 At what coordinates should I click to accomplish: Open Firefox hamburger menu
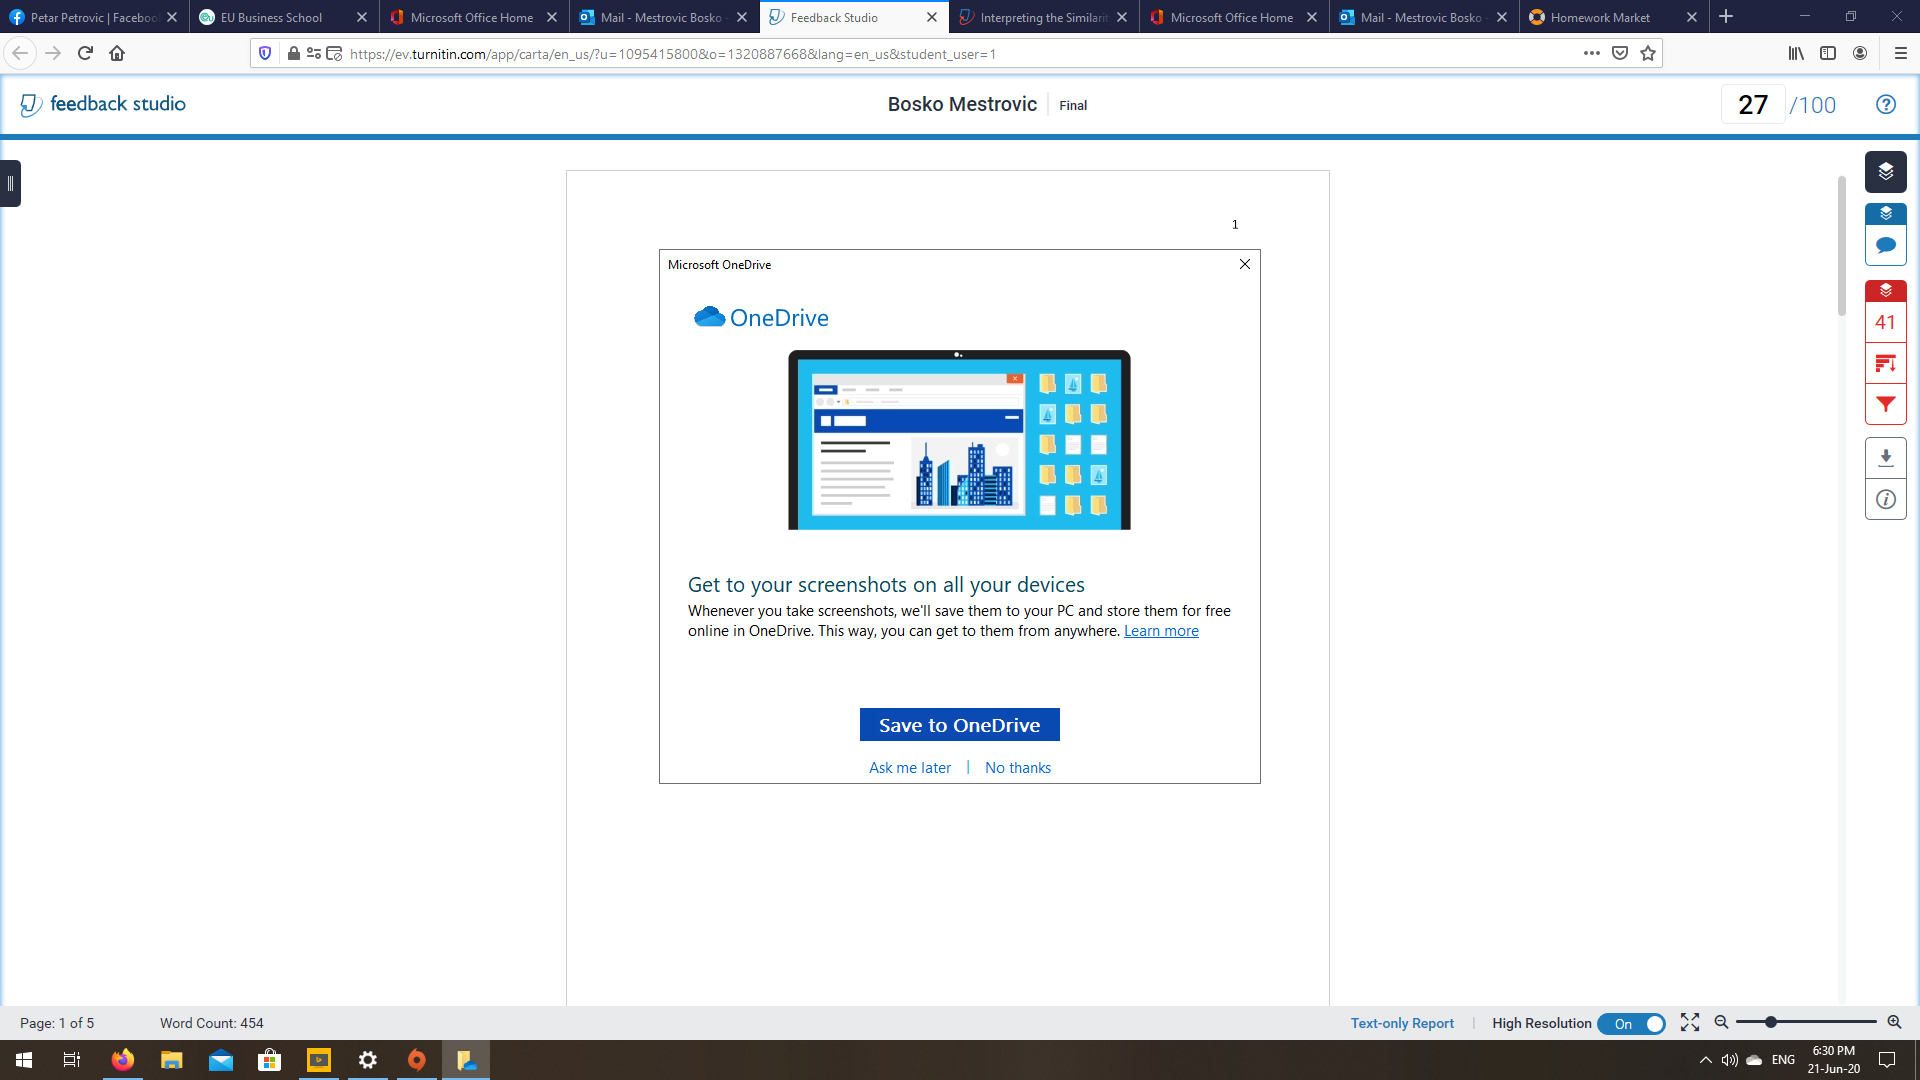click(x=1901, y=53)
